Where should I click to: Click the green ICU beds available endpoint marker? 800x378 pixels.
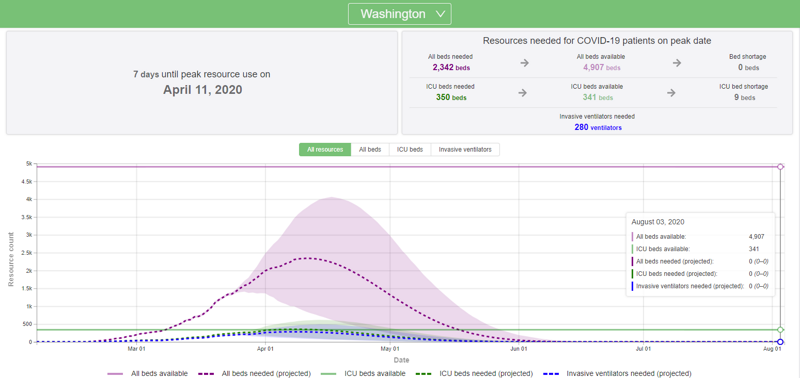[780, 330]
